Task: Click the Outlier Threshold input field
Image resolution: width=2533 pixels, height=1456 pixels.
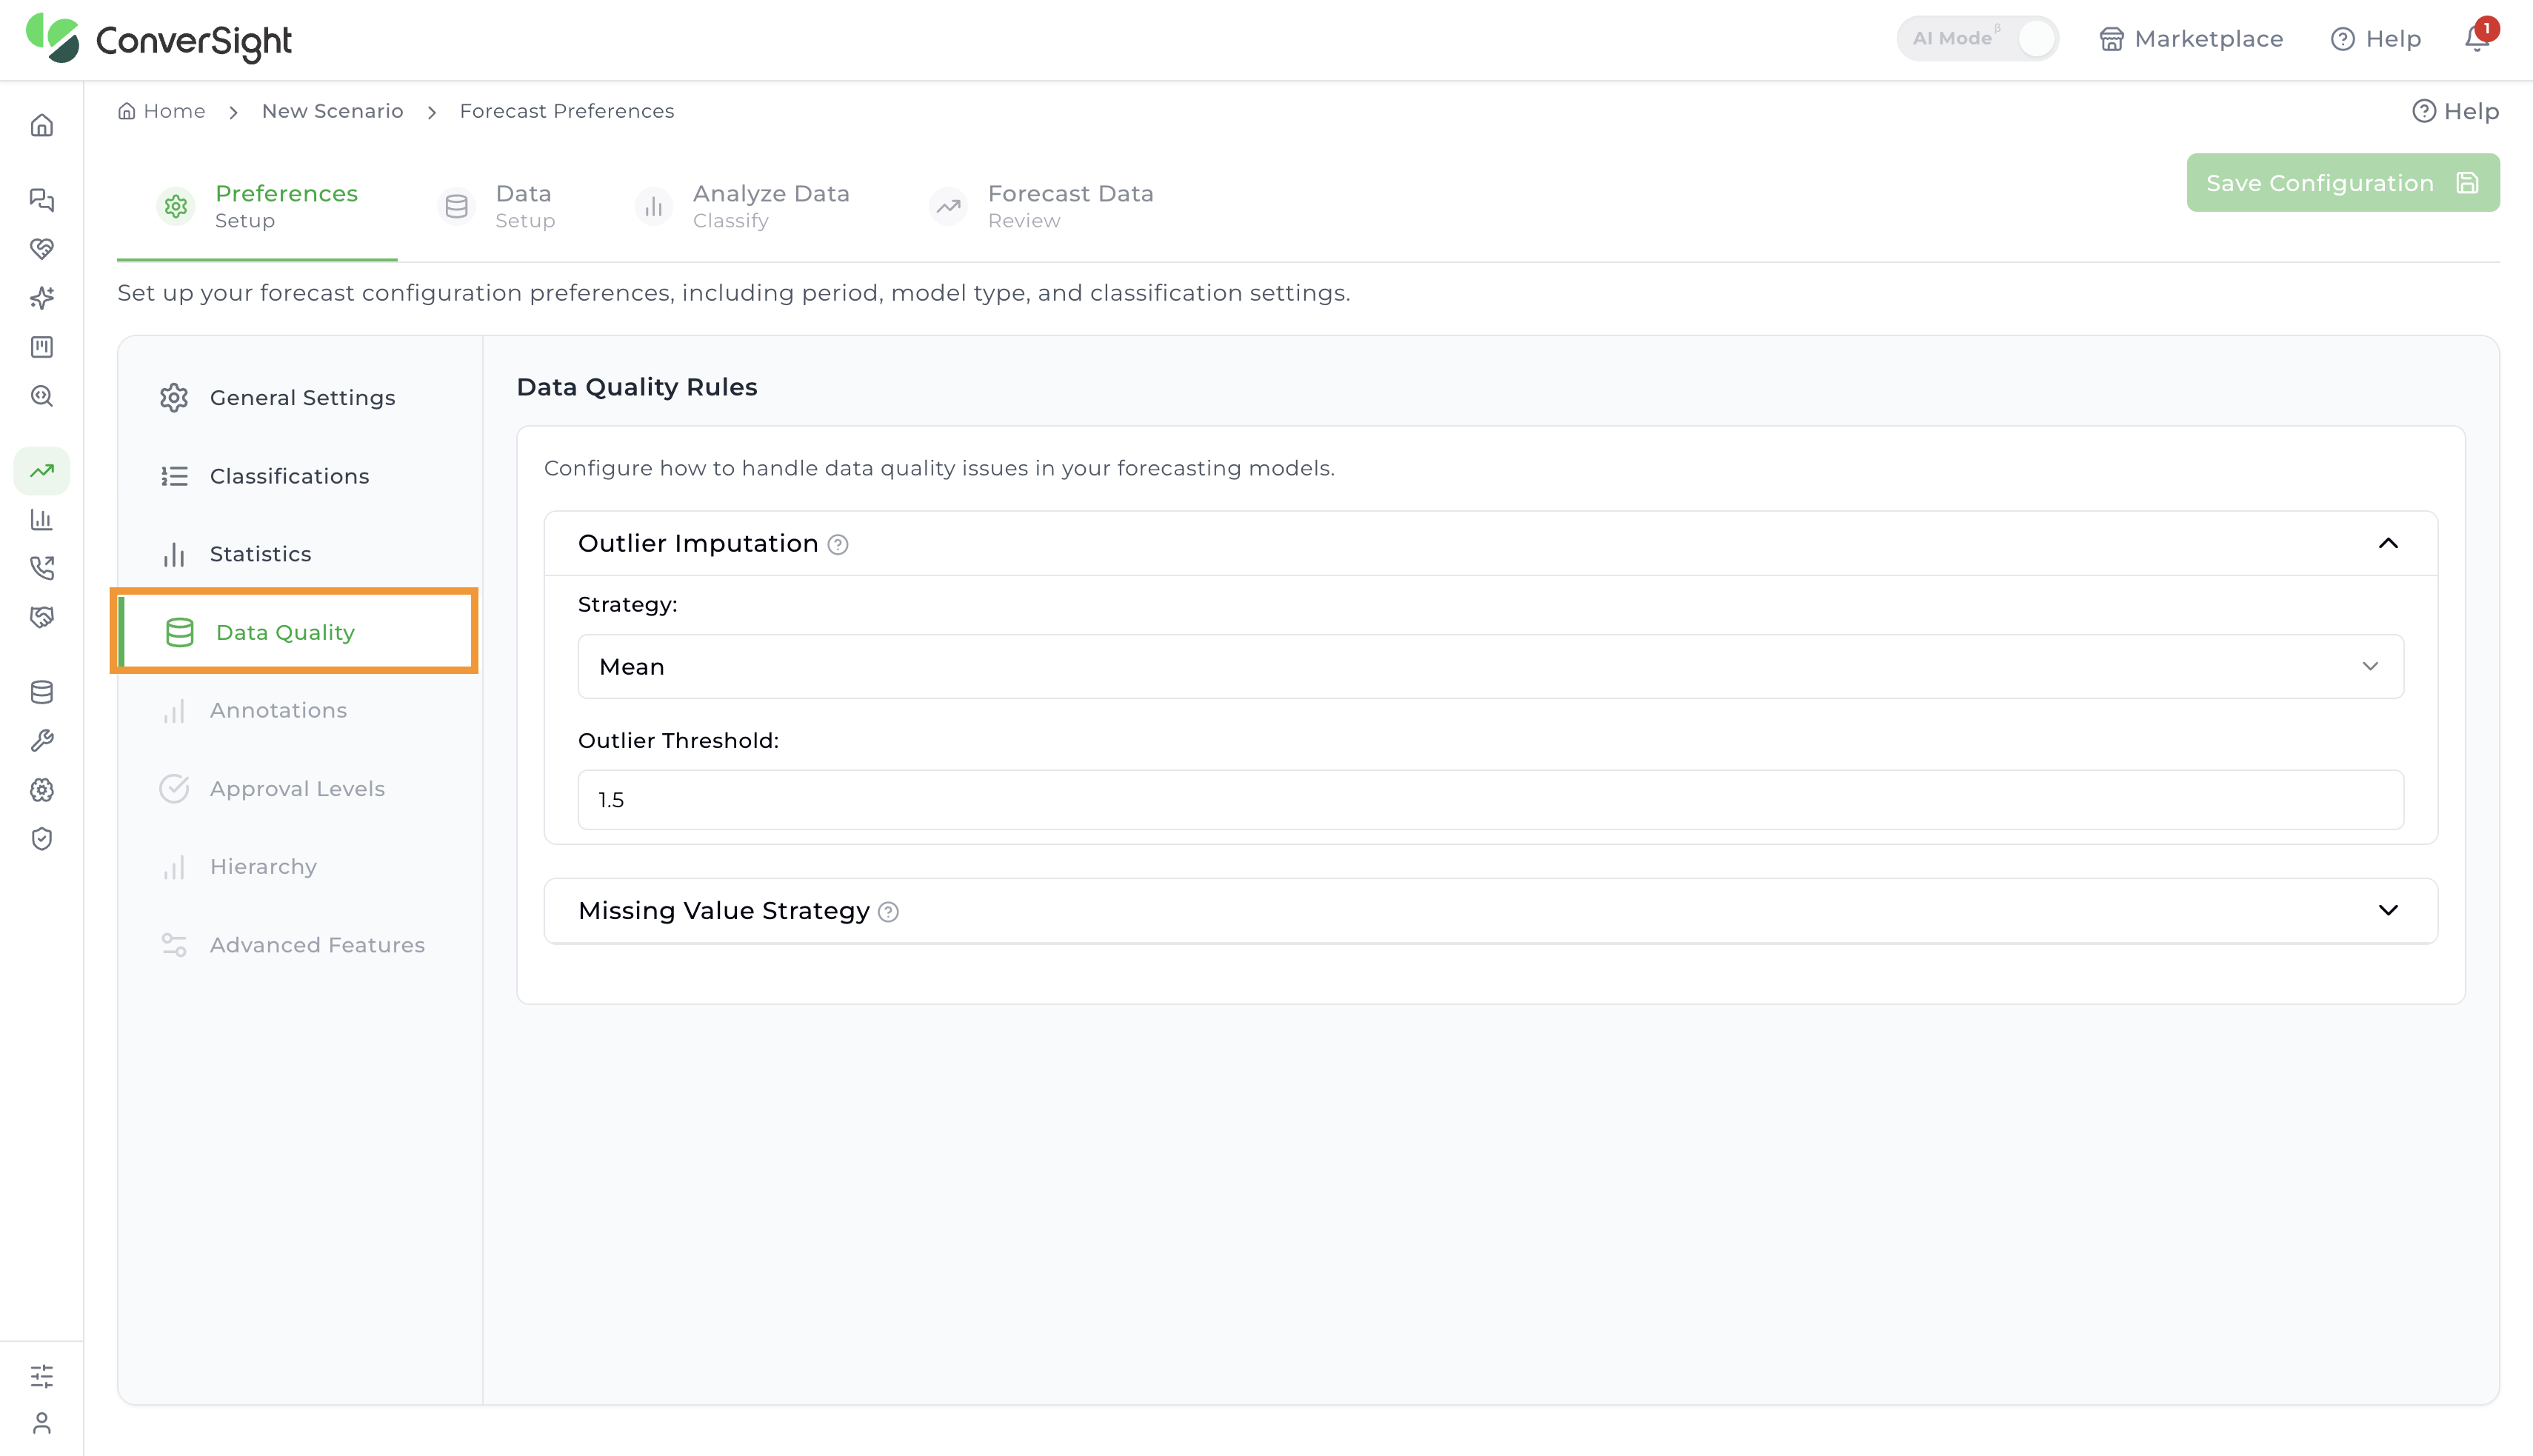Action: pos(1490,800)
